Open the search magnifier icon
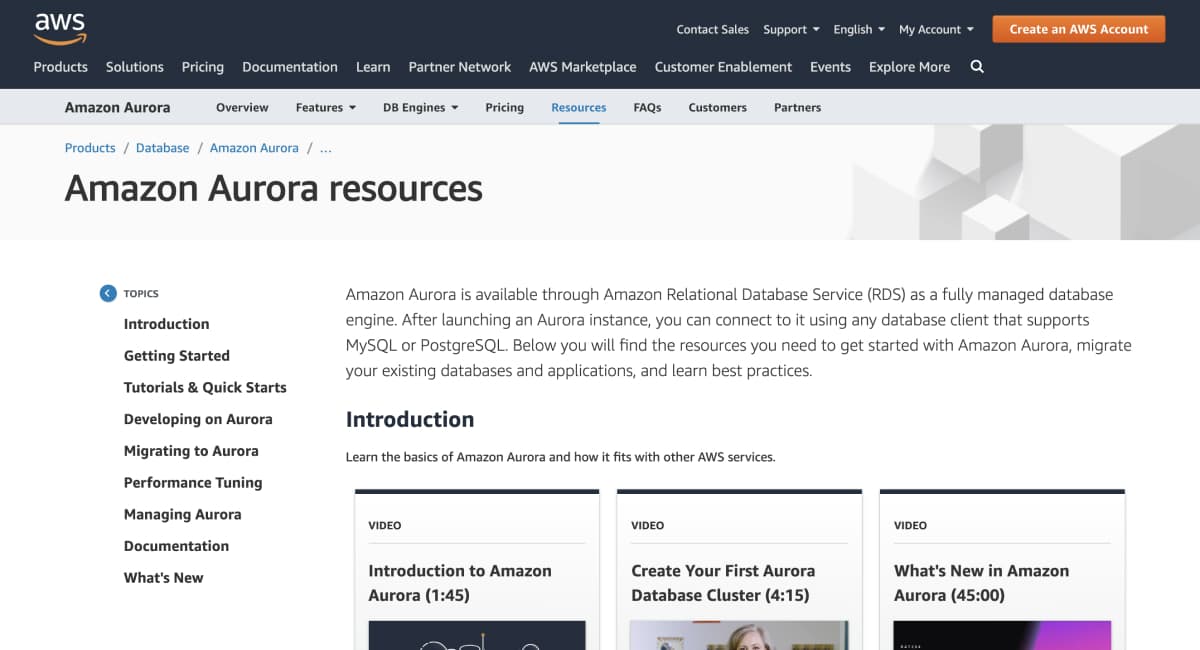 977,67
